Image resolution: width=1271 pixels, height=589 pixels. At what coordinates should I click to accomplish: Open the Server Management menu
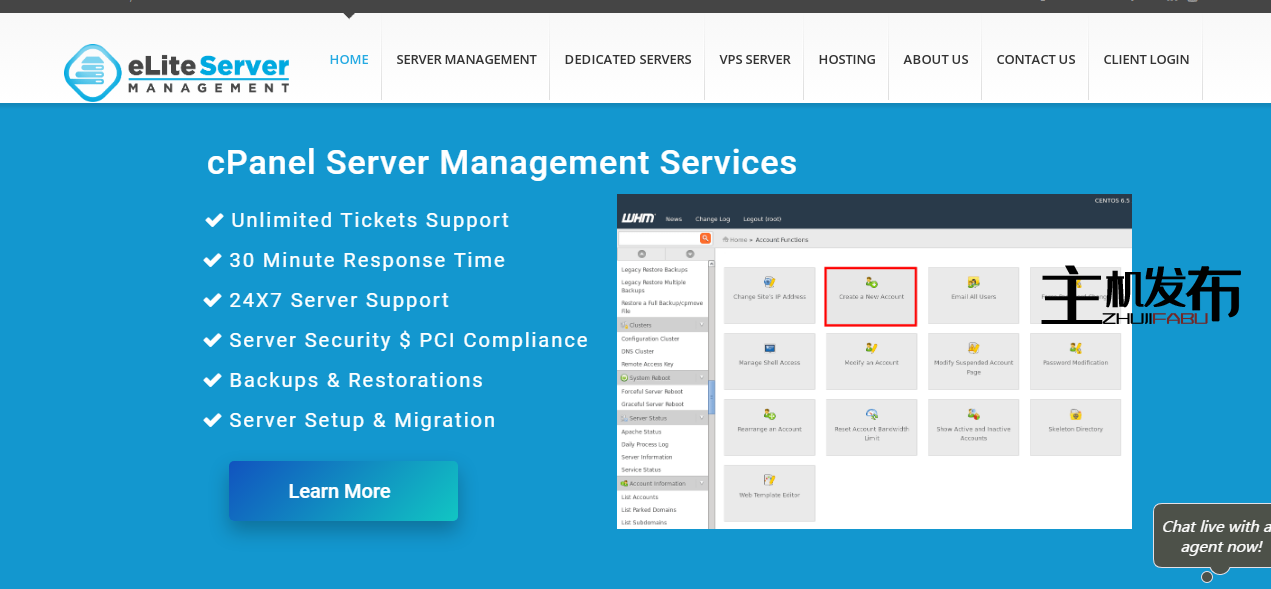click(466, 59)
